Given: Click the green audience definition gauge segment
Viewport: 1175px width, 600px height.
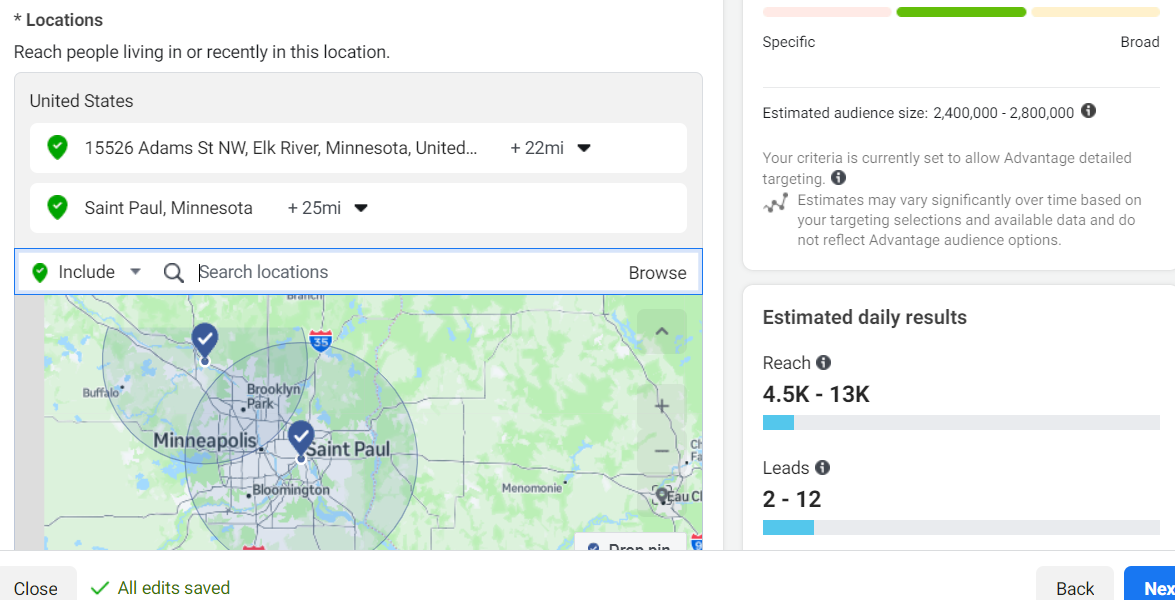Looking at the screenshot, I should click(x=961, y=12).
